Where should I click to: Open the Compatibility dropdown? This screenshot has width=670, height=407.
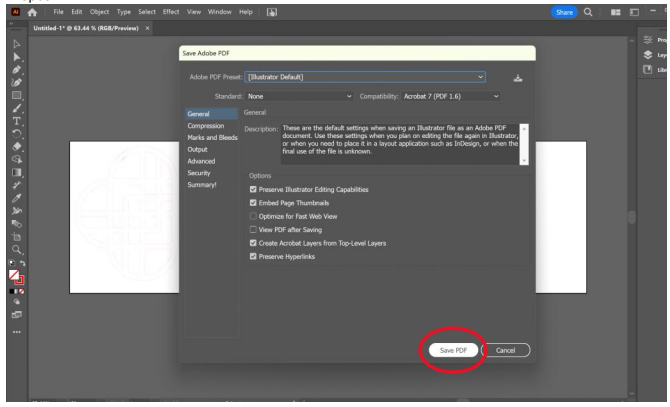452,96
